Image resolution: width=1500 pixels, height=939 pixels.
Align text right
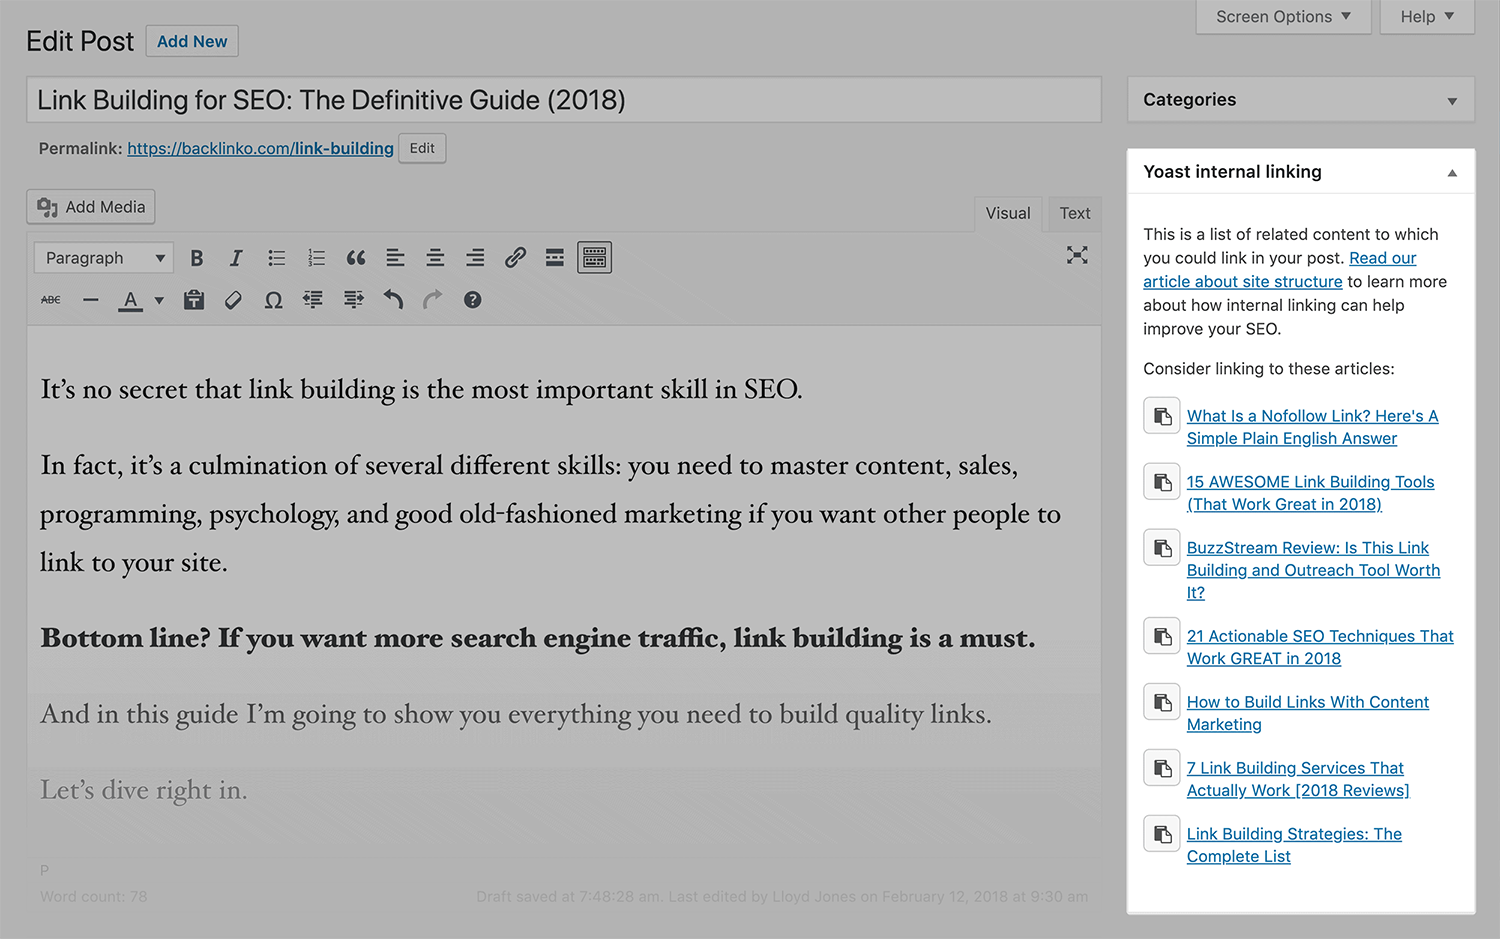coord(475,258)
